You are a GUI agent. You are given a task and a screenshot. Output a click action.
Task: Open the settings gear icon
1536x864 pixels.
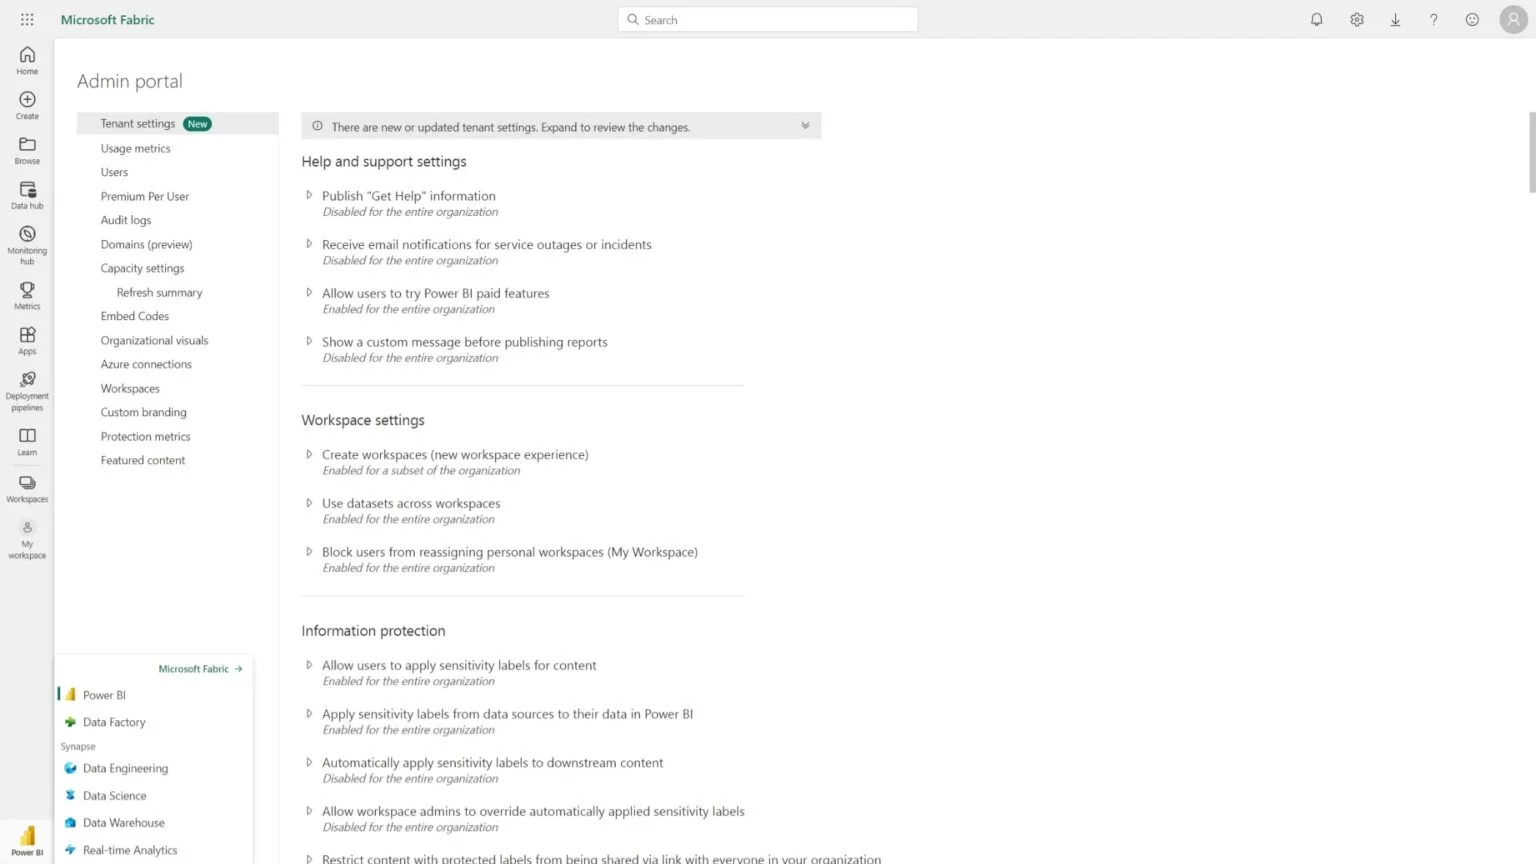coord(1357,20)
